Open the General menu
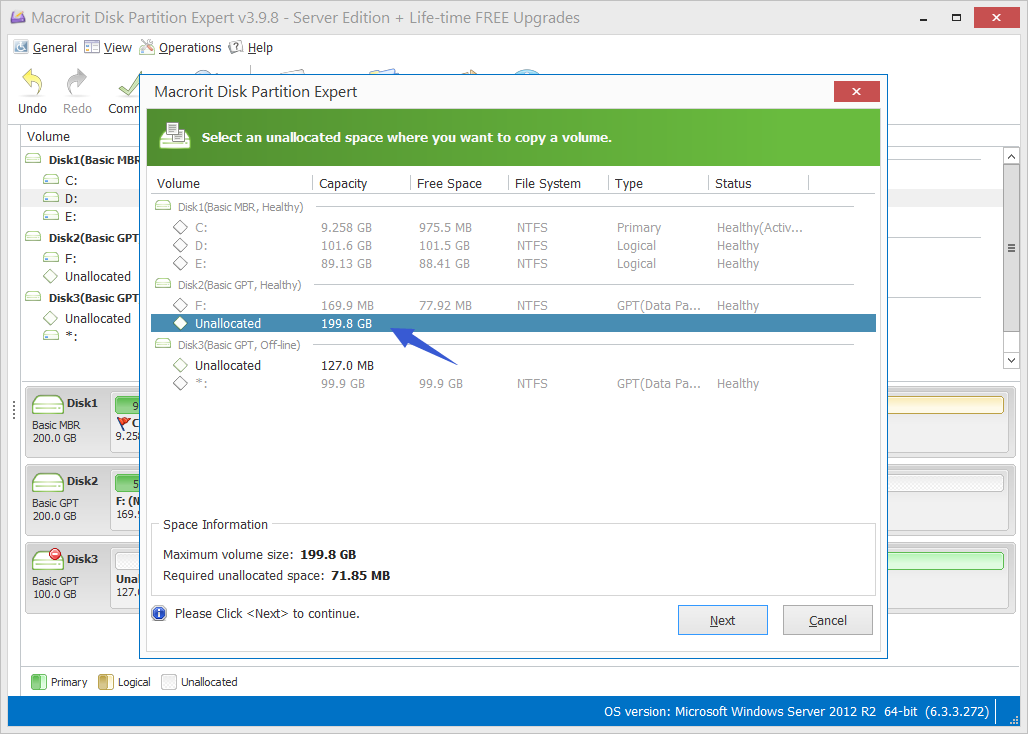This screenshot has height=734, width=1028. pos(46,47)
